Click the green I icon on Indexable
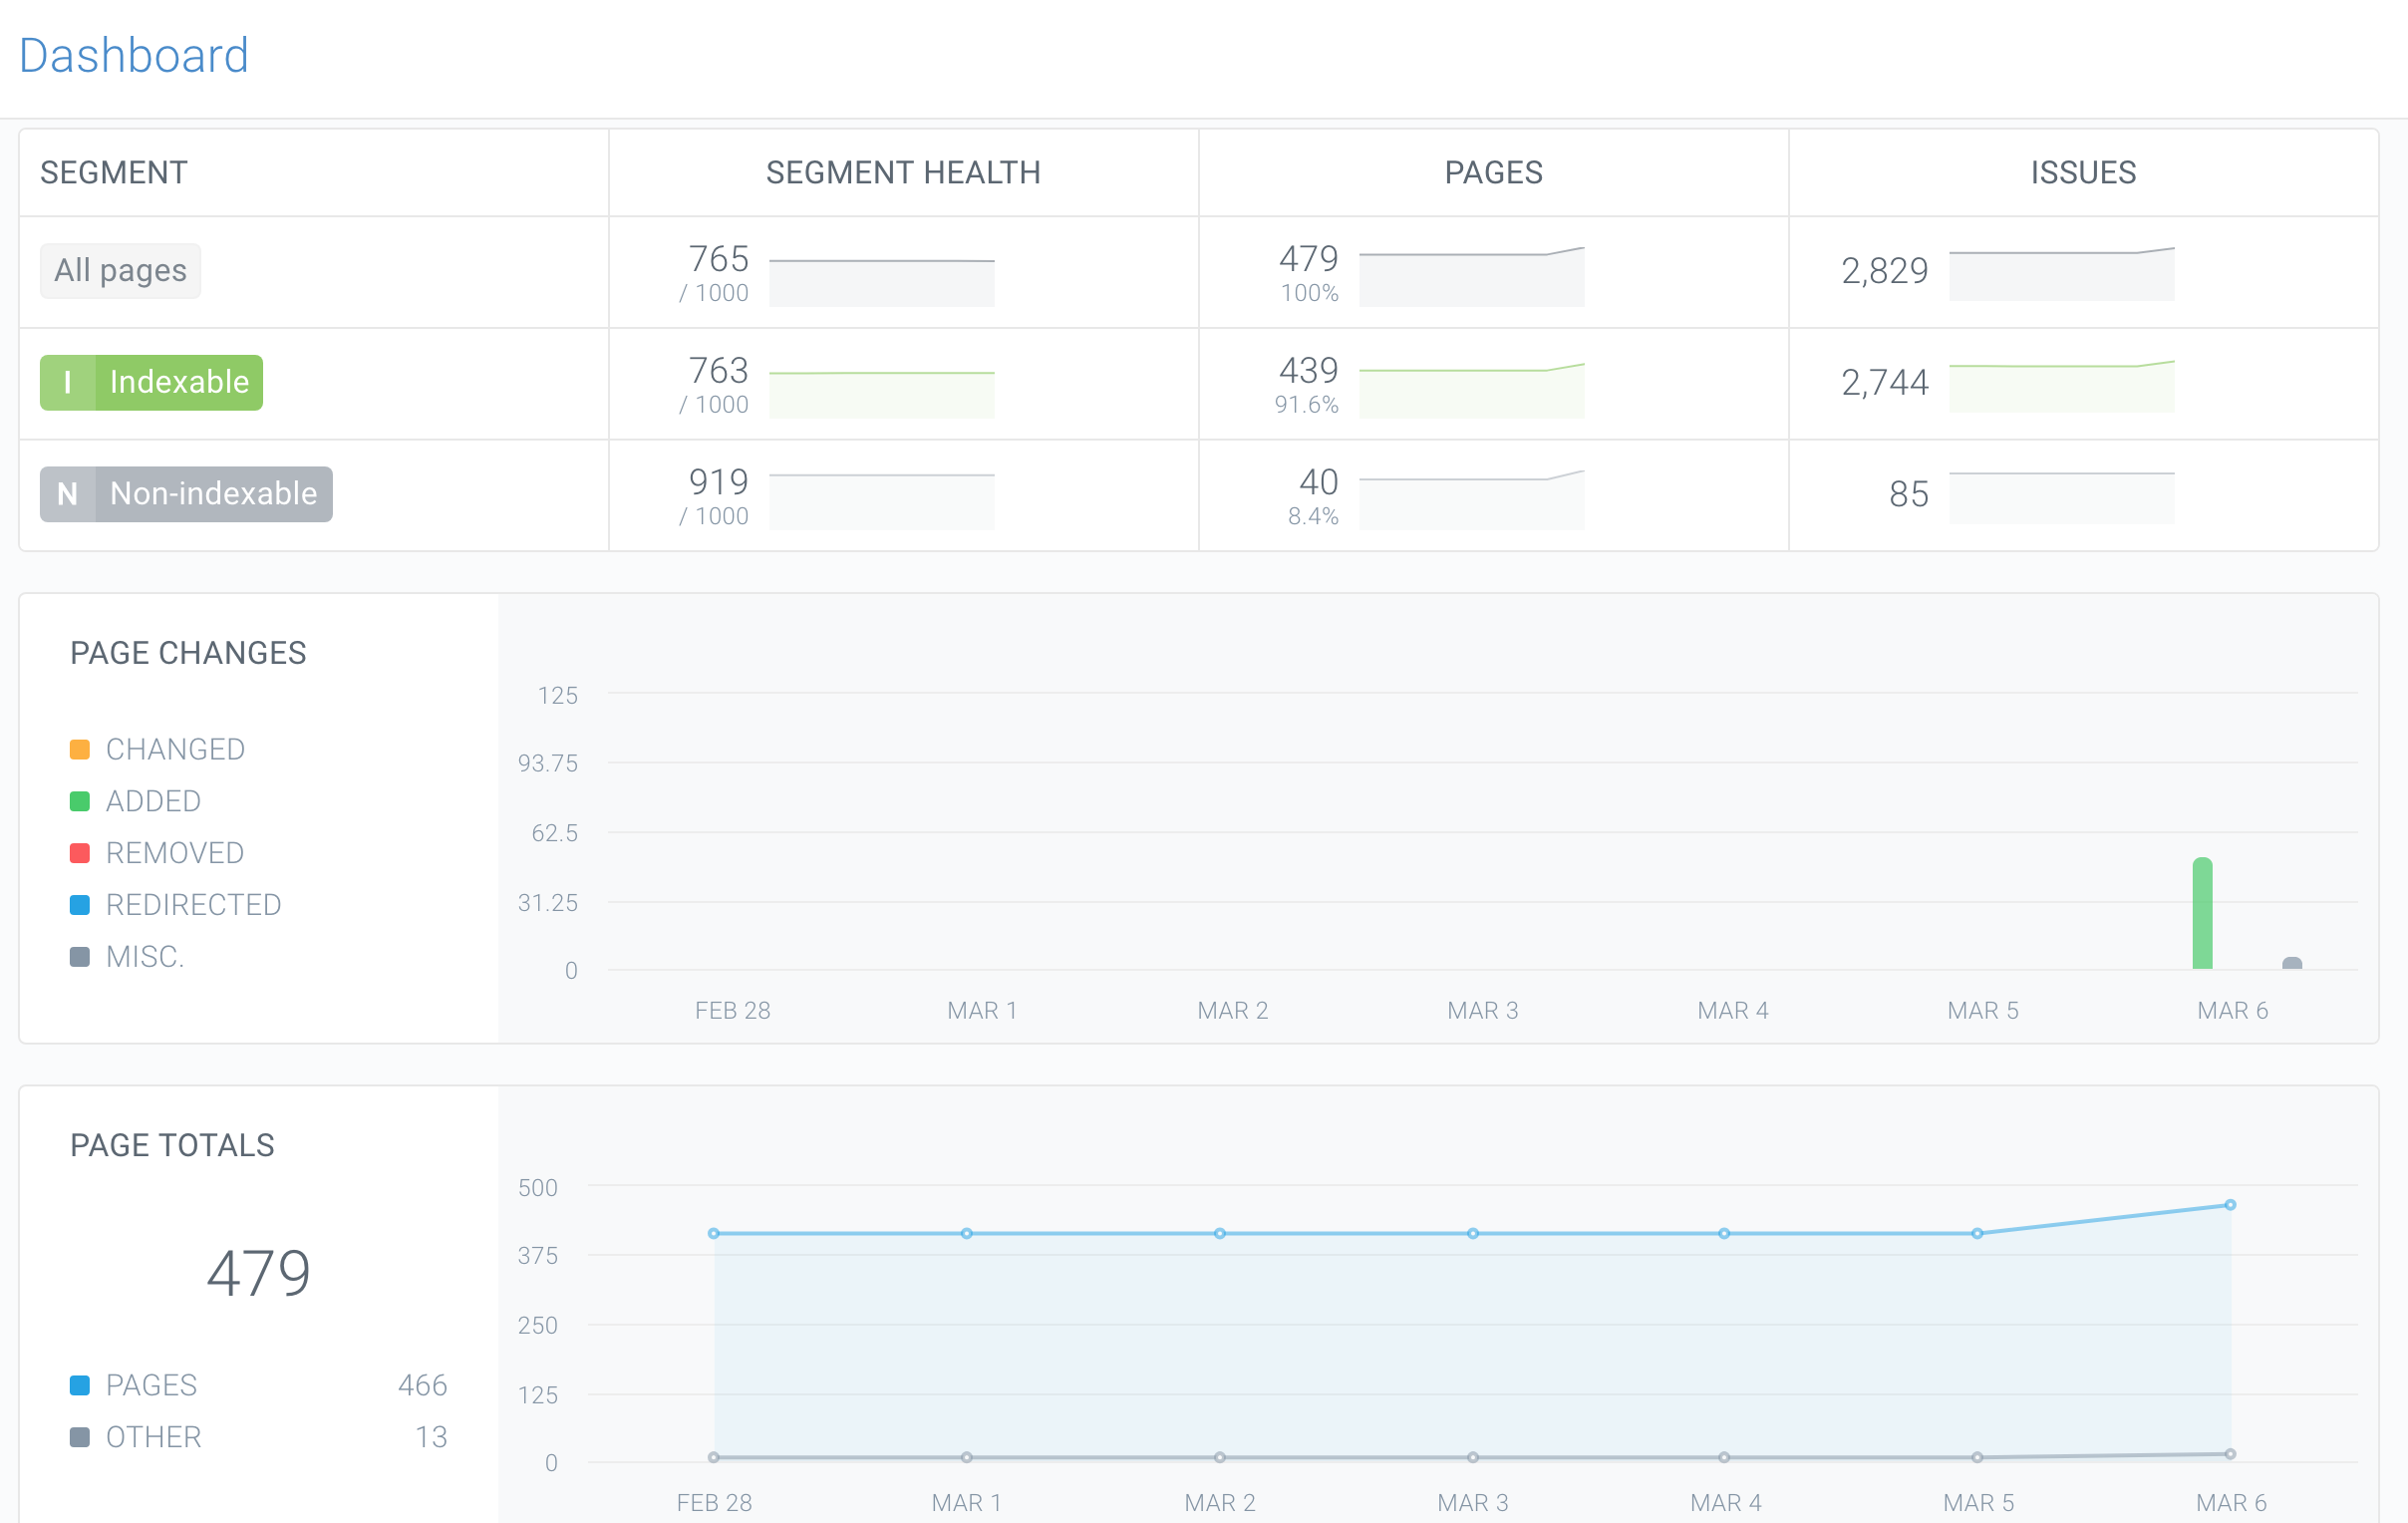This screenshot has height=1523, width=2408. pos(67,382)
